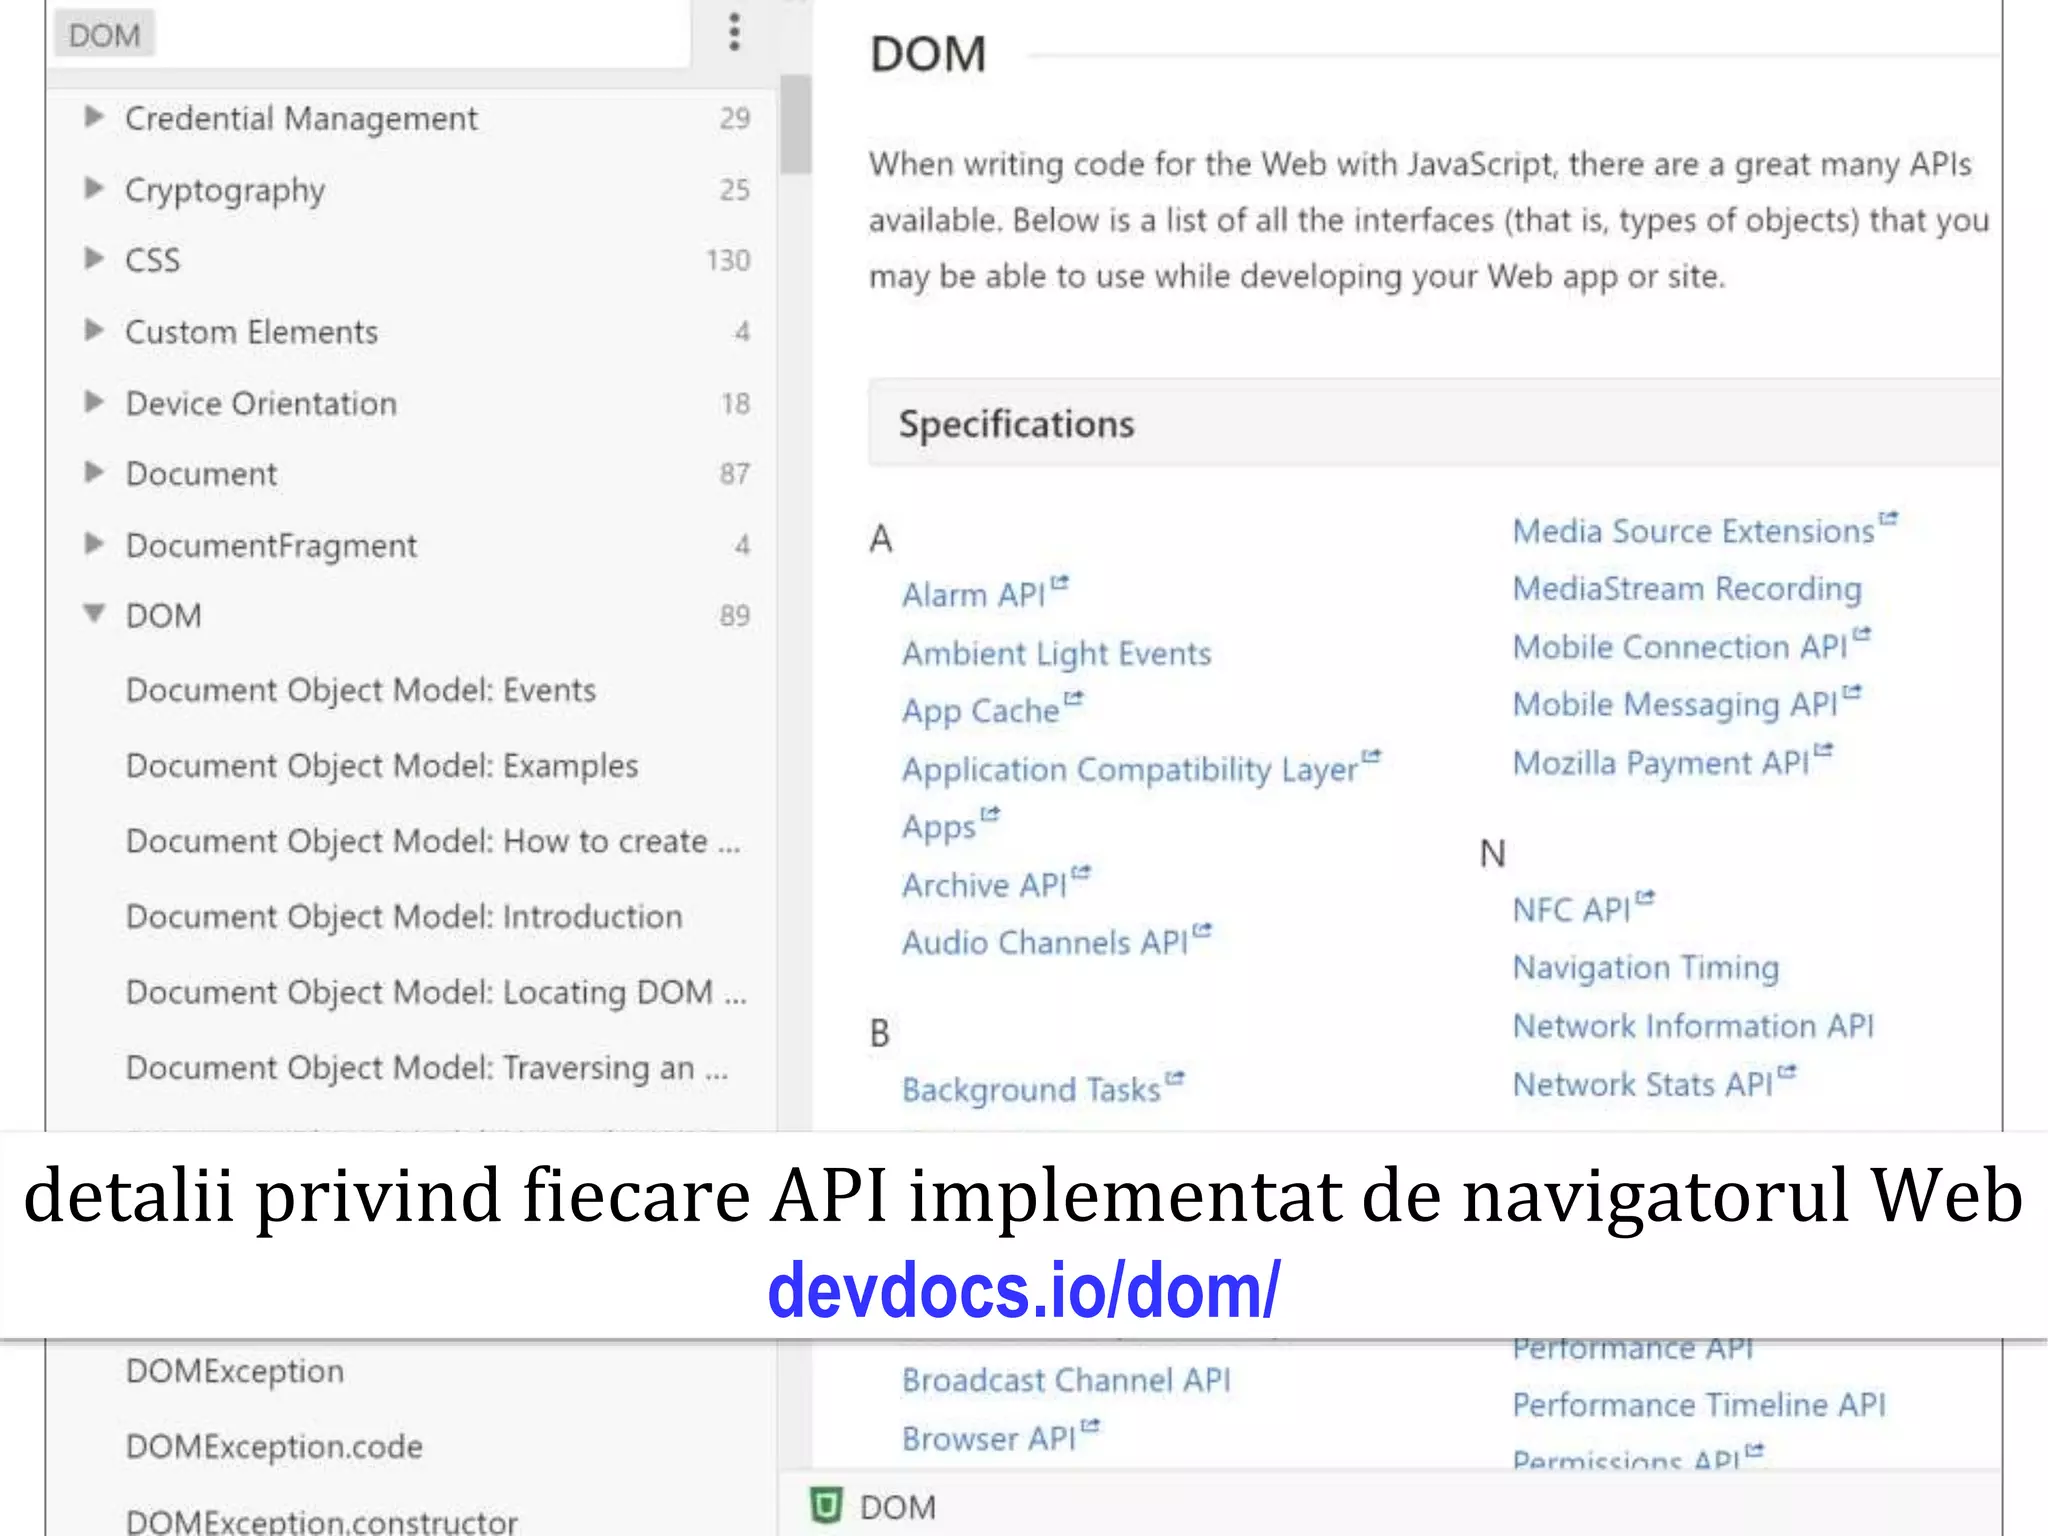This screenshot has height=1536, width=2048.
Task: Click external link icon next to Browser API
Action: coord(1090,1426)
